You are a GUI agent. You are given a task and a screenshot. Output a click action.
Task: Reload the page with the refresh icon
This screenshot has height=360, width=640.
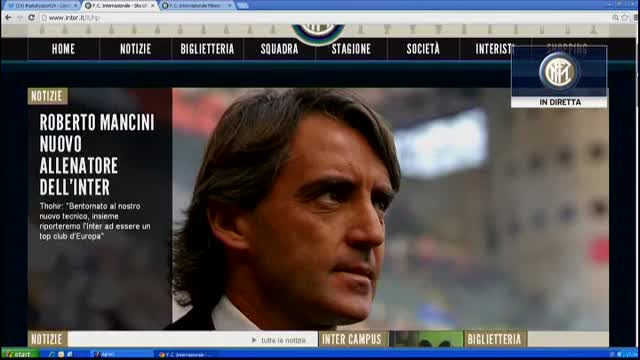click(x=31, y=18)
